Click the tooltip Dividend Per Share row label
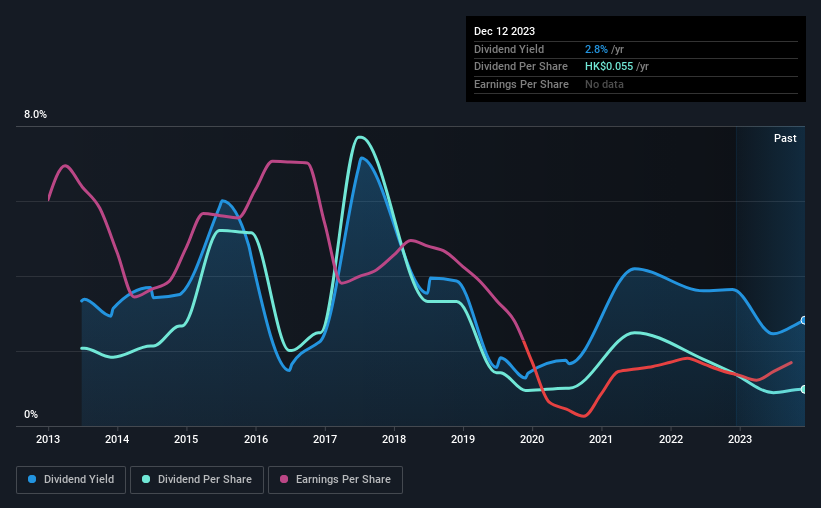Viewport: 821px width, 508px height. pyautogui.click(x=520, y=67)
